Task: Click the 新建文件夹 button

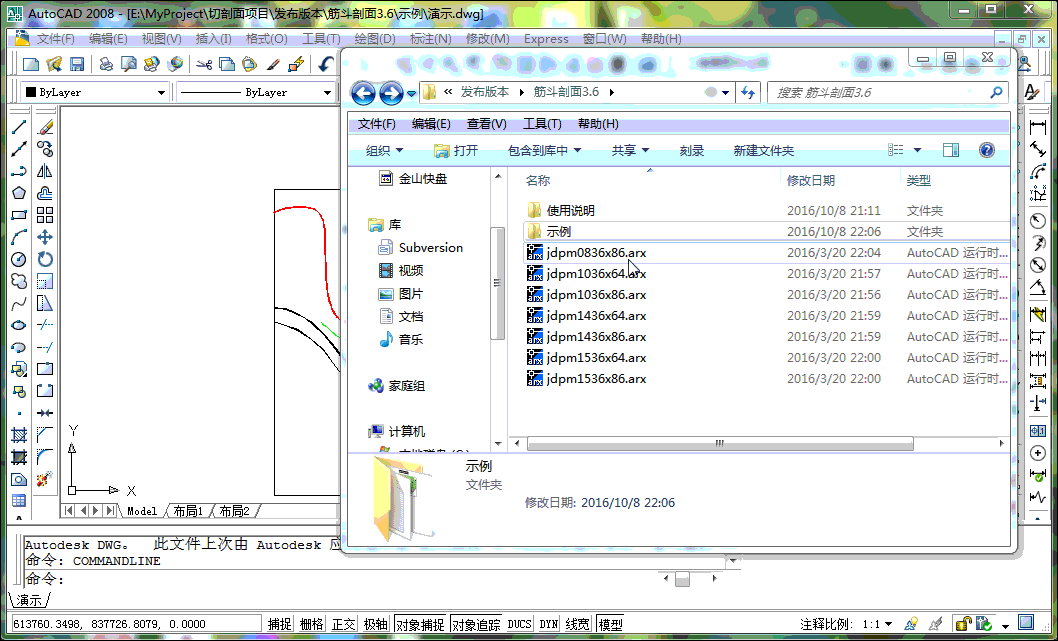Action: point(764,150)
